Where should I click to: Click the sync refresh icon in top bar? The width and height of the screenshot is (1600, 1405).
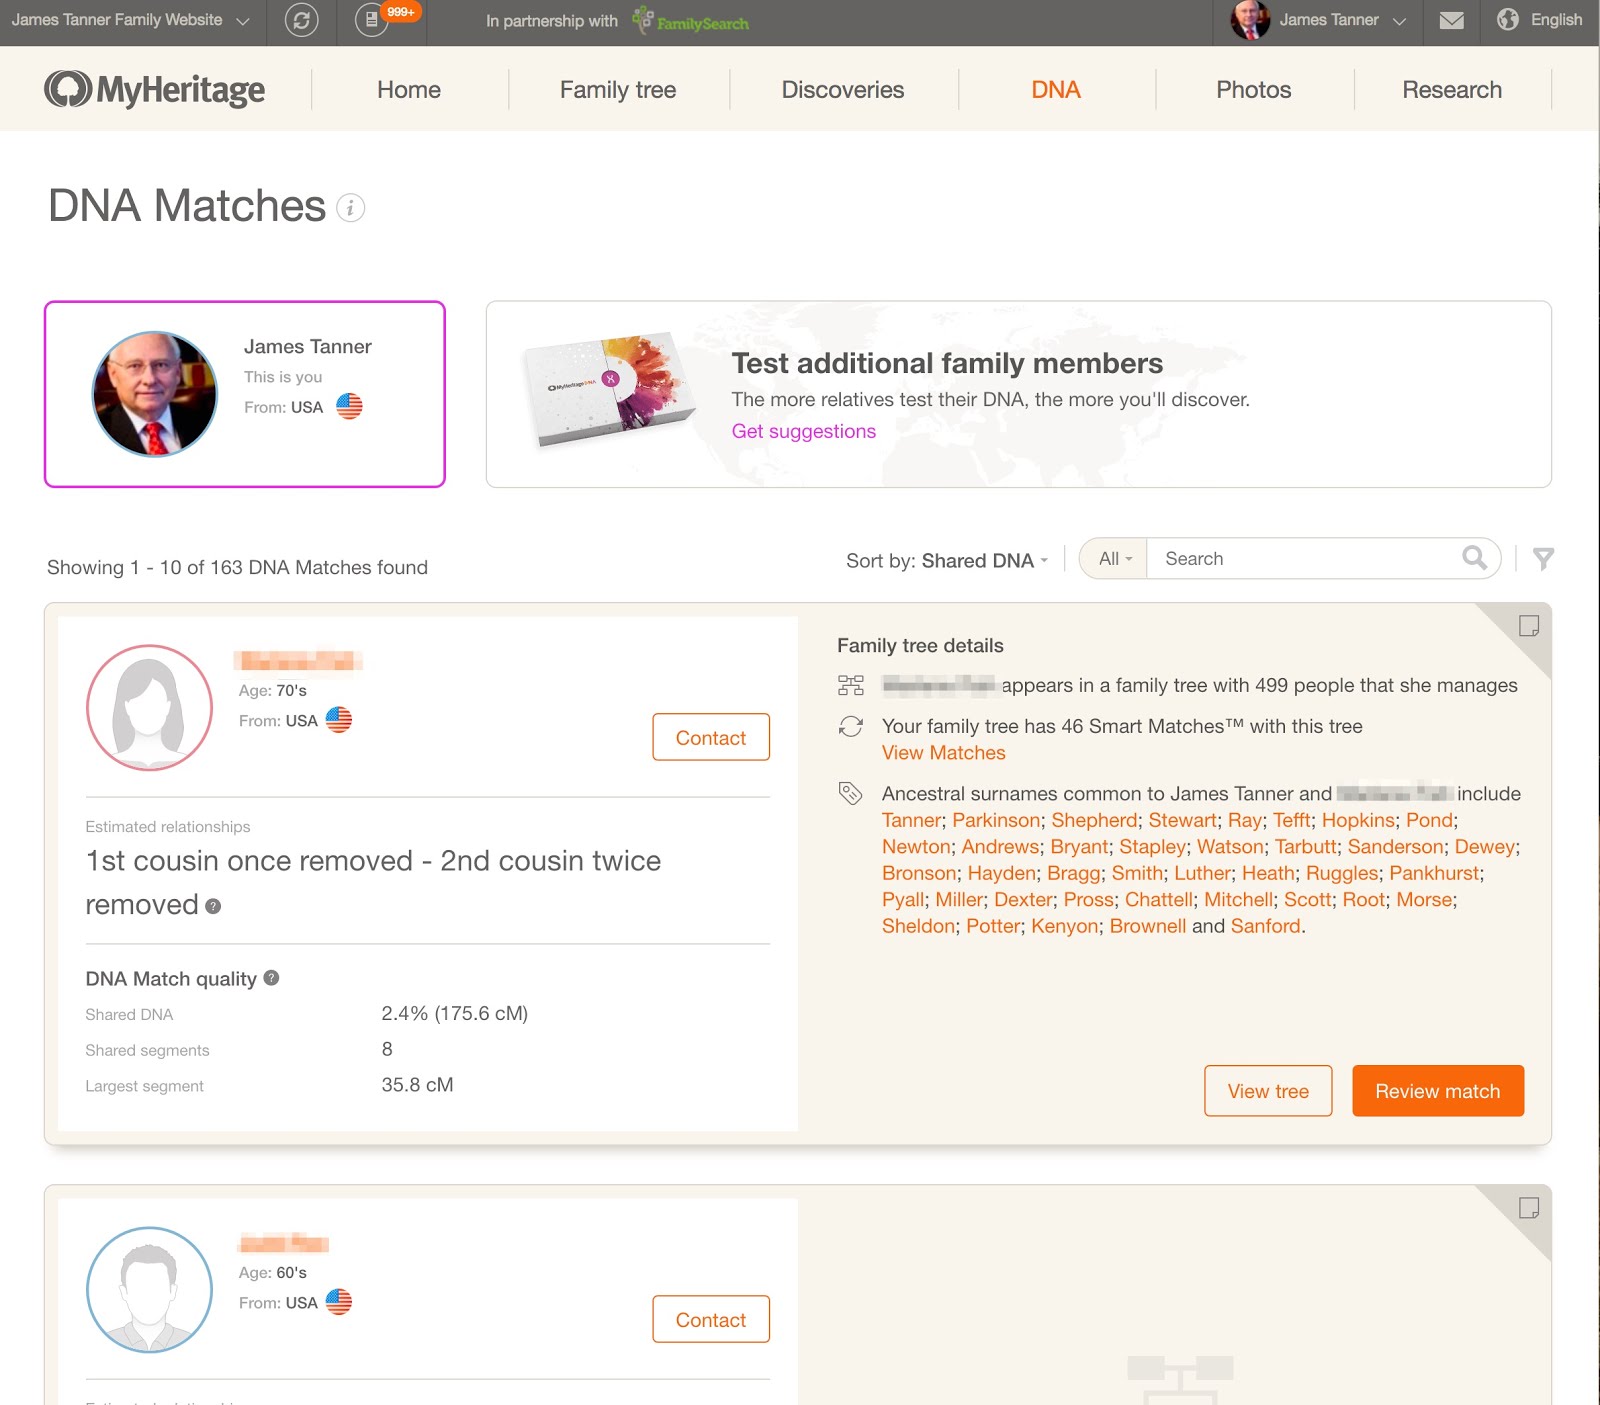point(301,20)
